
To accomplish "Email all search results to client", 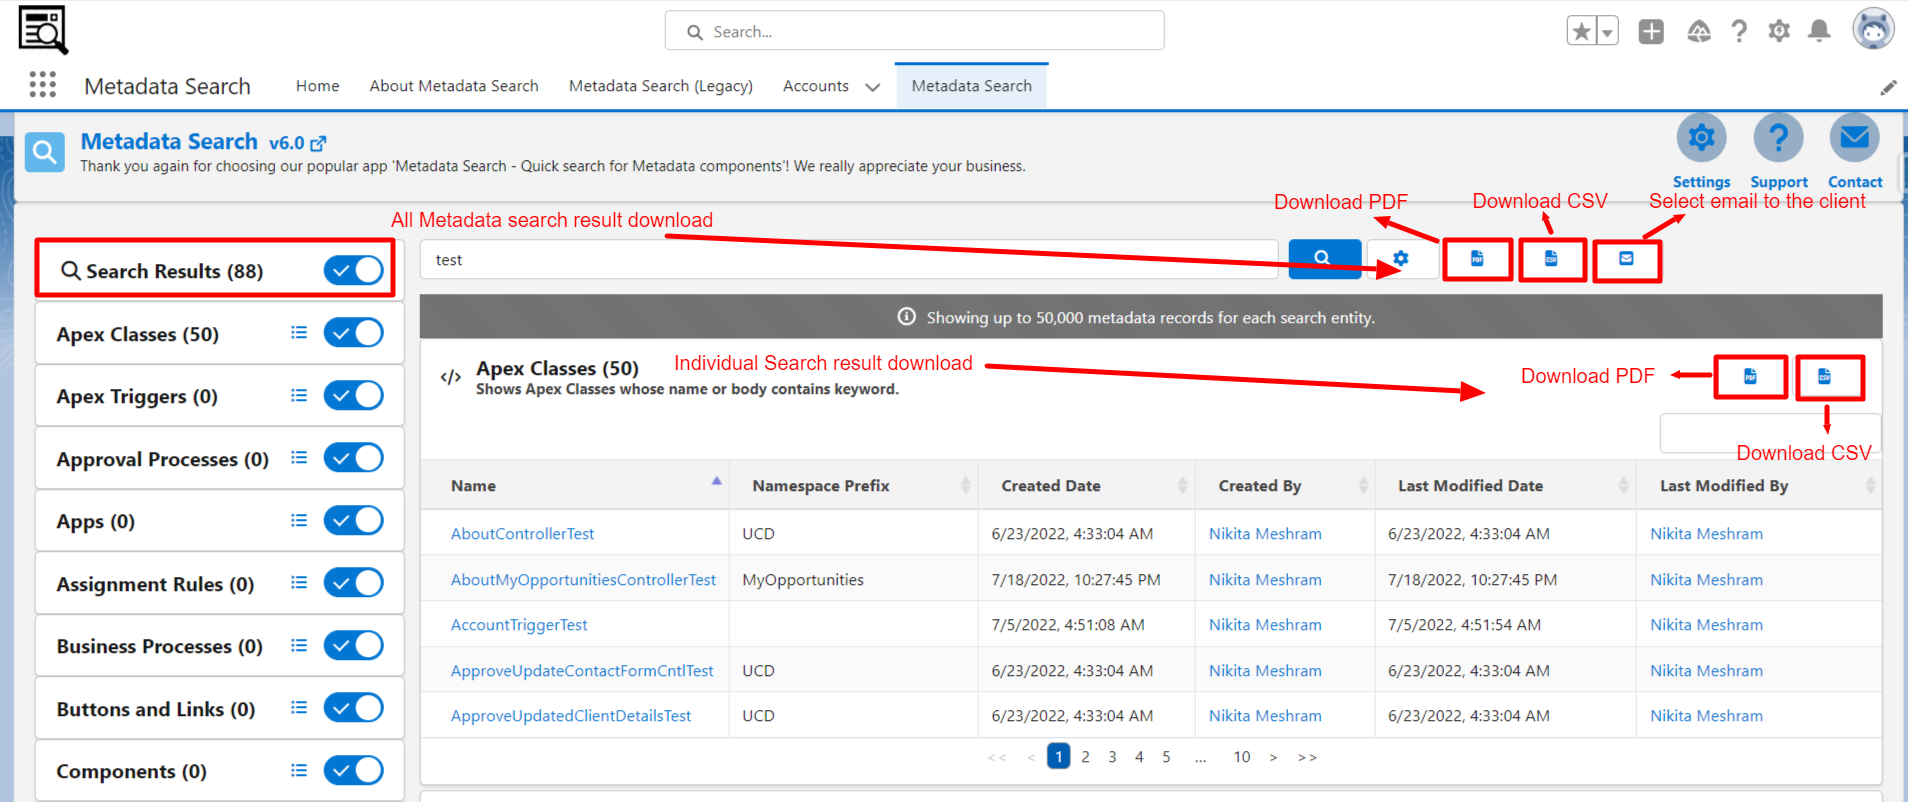I will click(x=1627, y=259).
